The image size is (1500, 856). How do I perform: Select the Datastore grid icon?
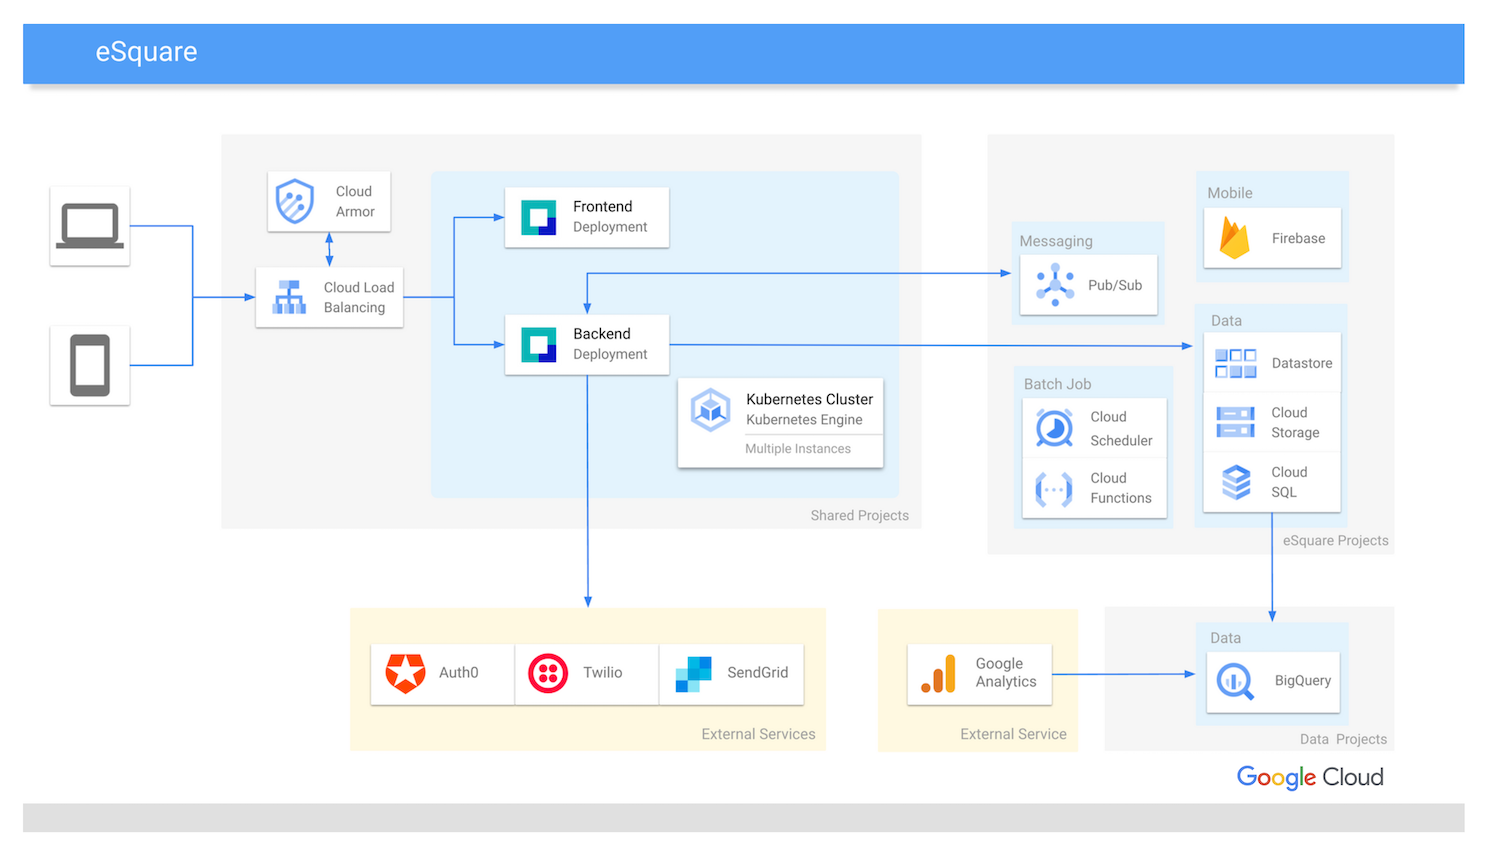point(1236,363)
